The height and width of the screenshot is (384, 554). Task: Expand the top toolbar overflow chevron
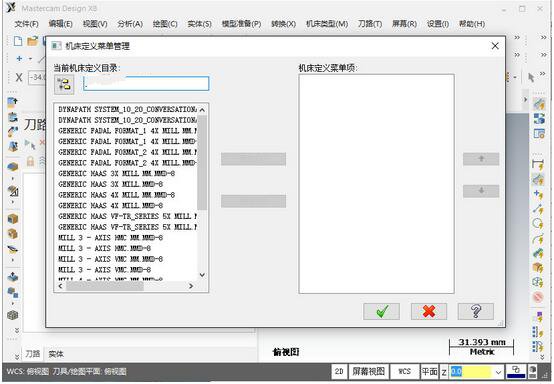(x=517, y=37)
